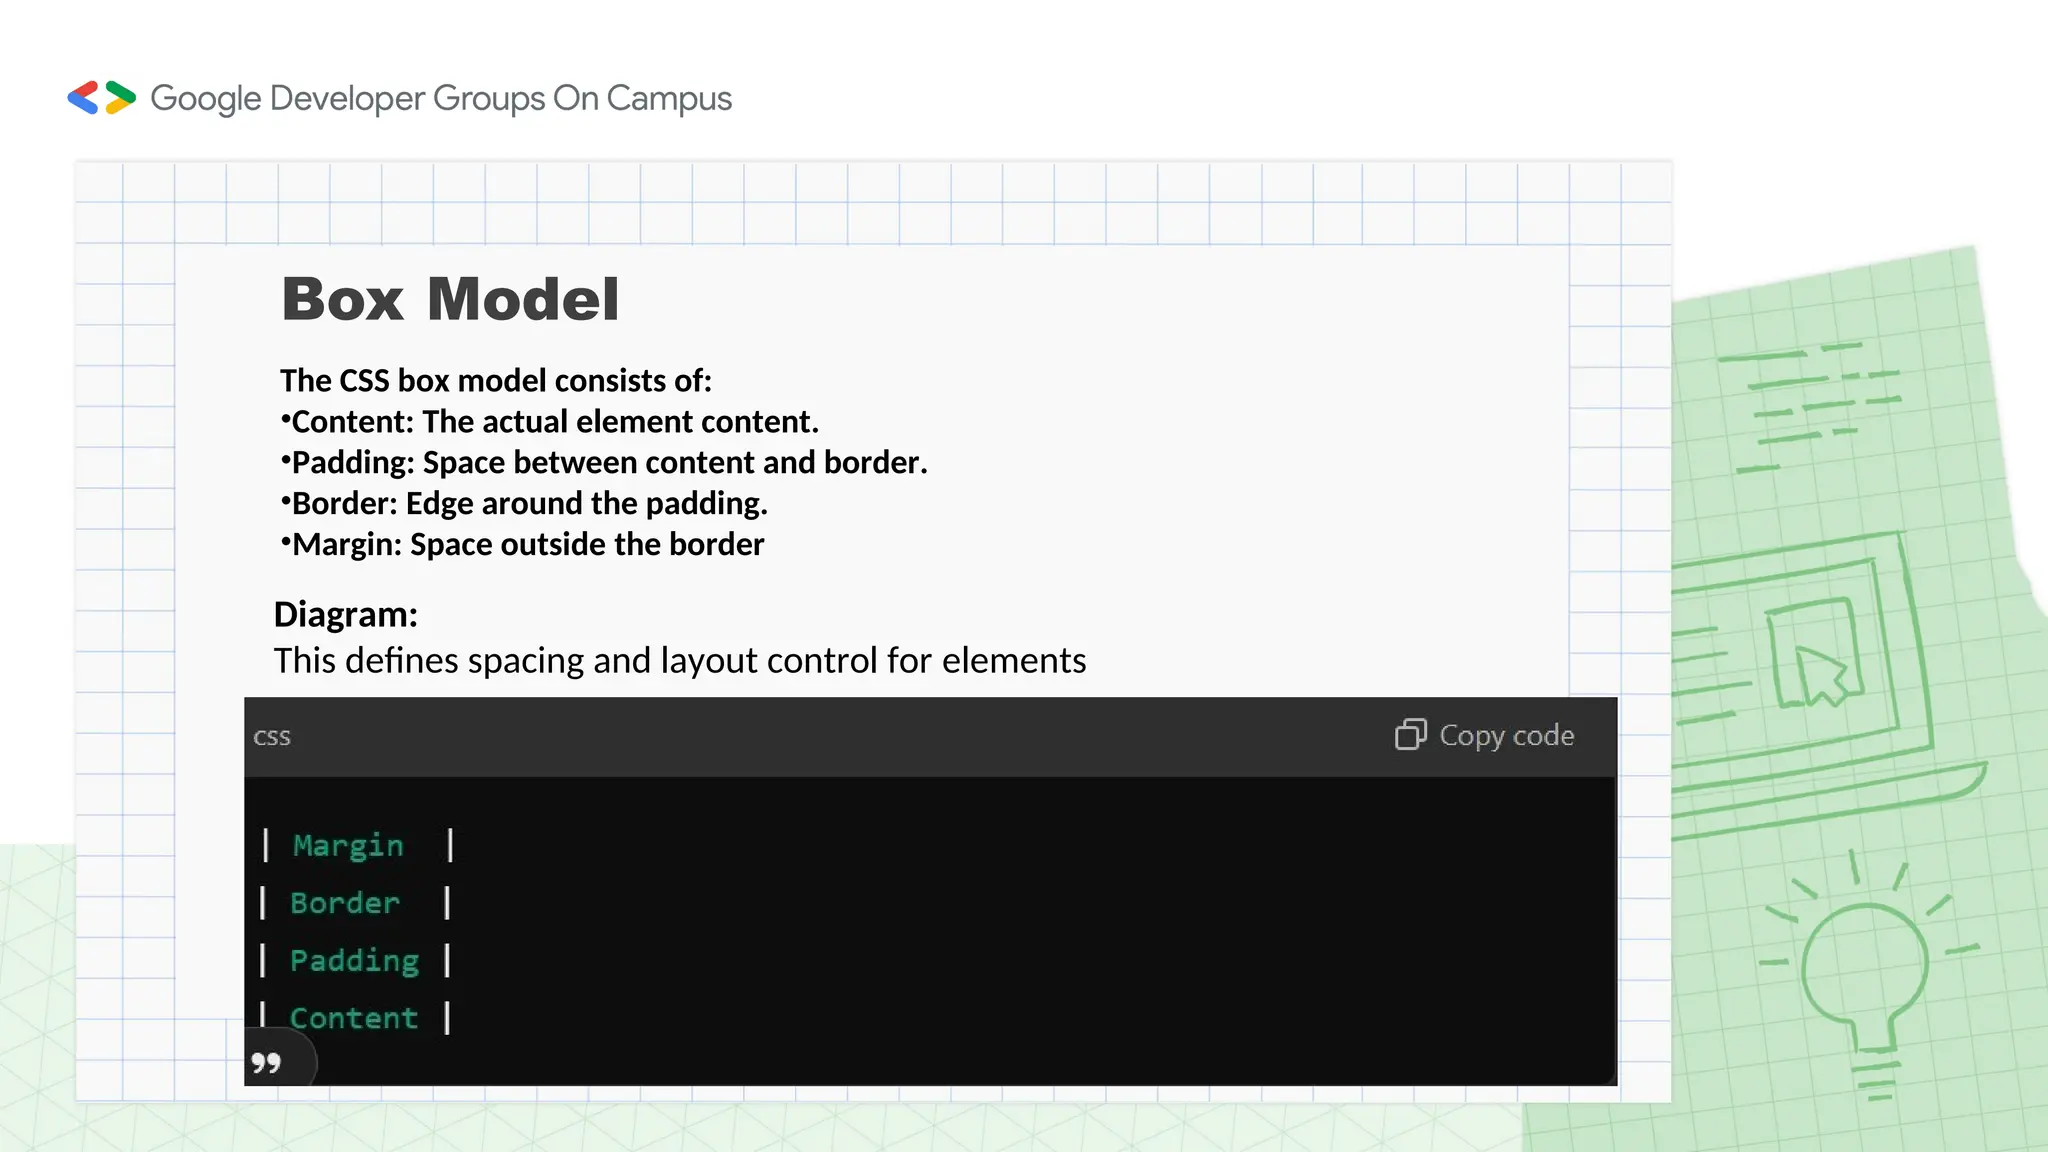Click the Margin: Space outside the border bullet
Viewport: 2048px width, 1152px height.
click(x=527, y=545)
